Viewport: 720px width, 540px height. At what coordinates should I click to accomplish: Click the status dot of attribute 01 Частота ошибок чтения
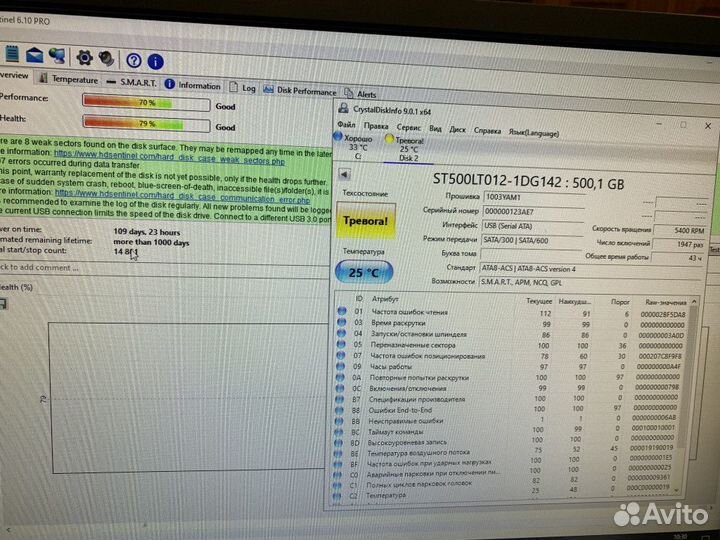[342, 311]
